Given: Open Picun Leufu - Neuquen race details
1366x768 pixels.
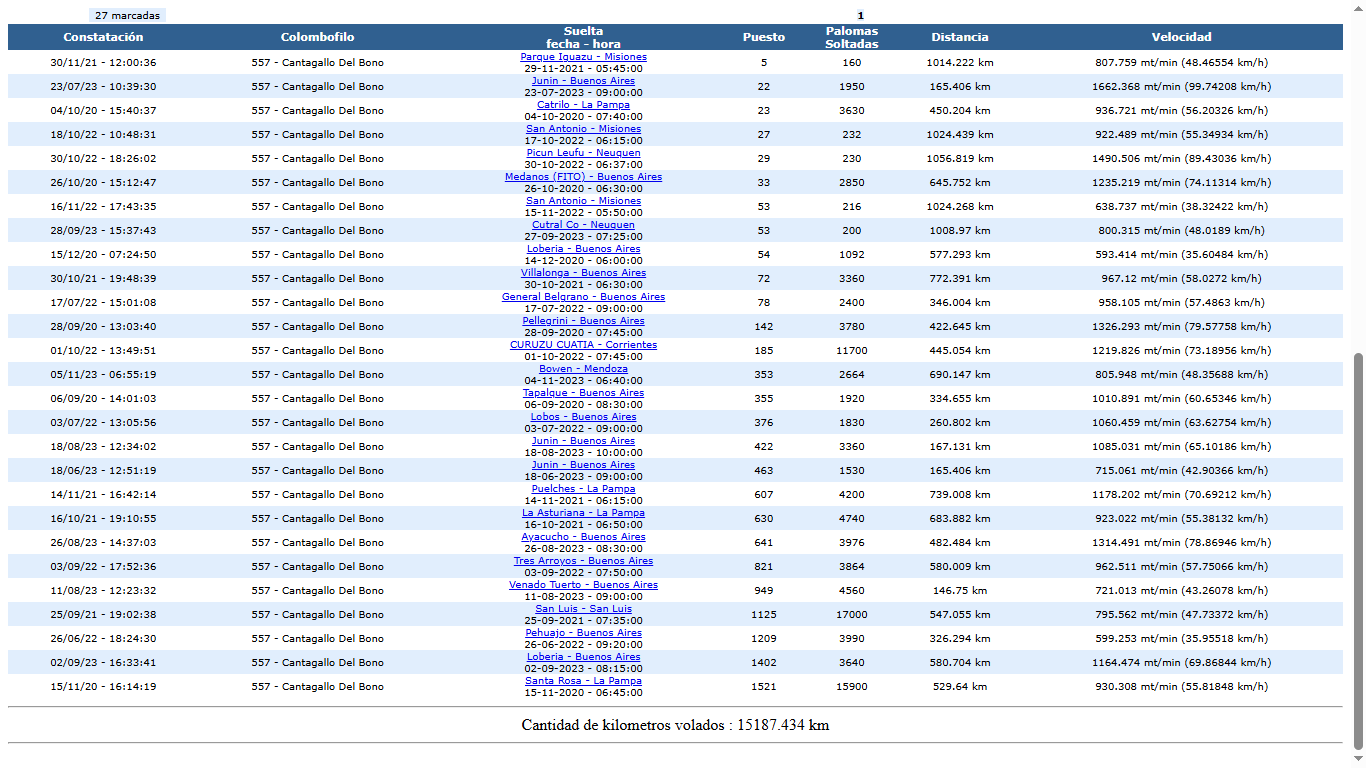Looking at the screenshot, I should pyautogui.click(x=583, y=153).
